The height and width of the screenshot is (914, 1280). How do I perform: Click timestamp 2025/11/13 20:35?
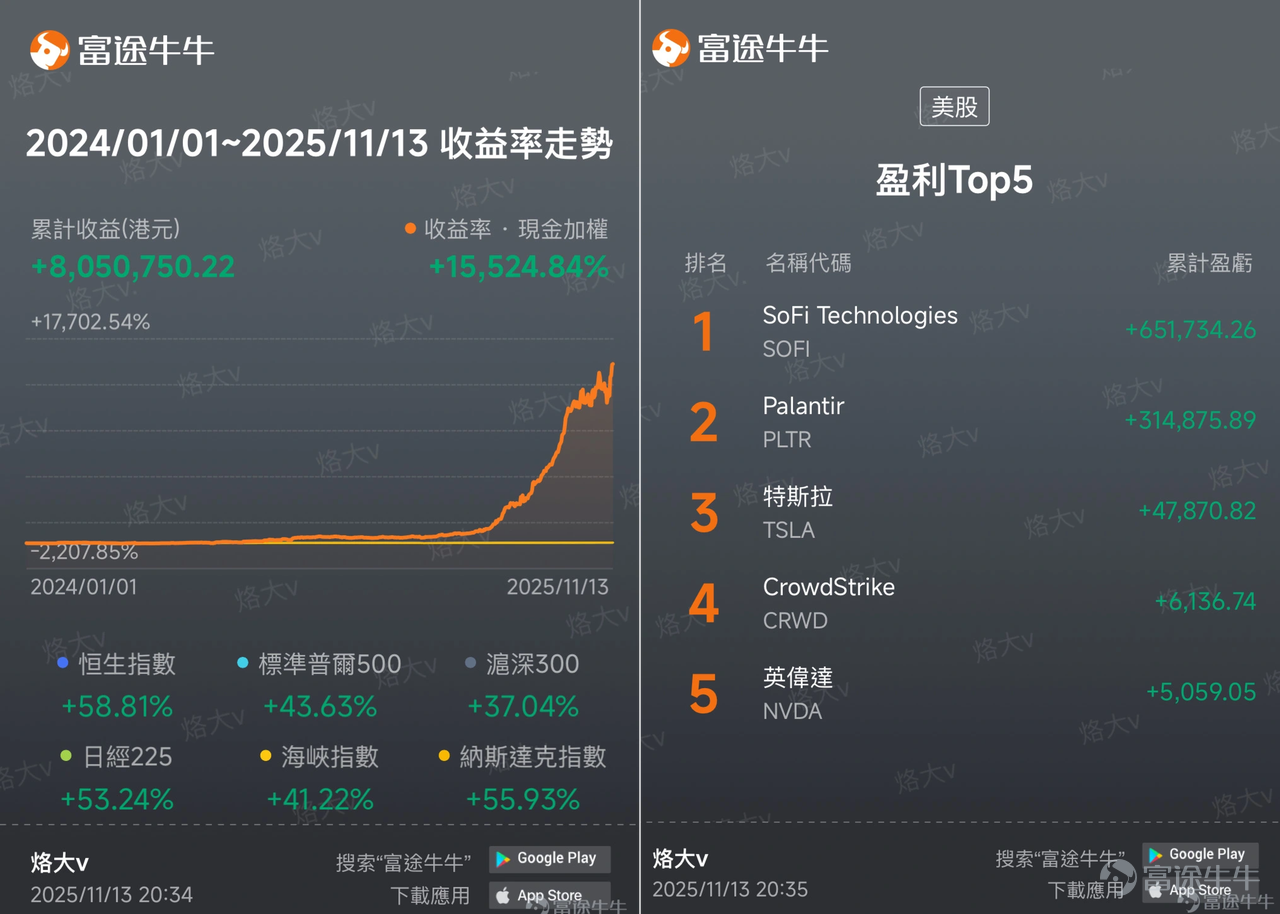pos(730,889)
